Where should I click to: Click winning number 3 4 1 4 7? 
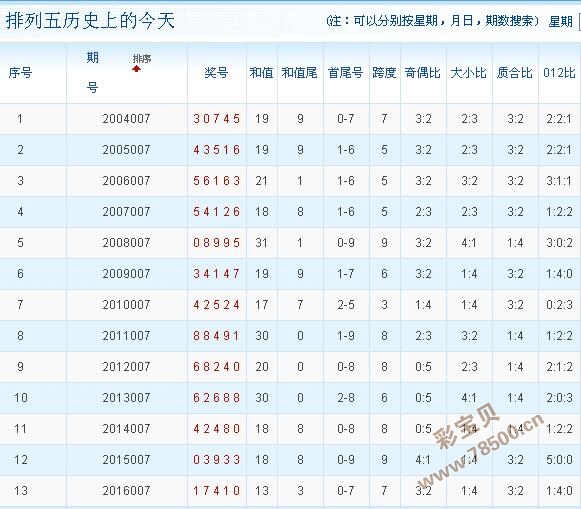pos(217,274)
